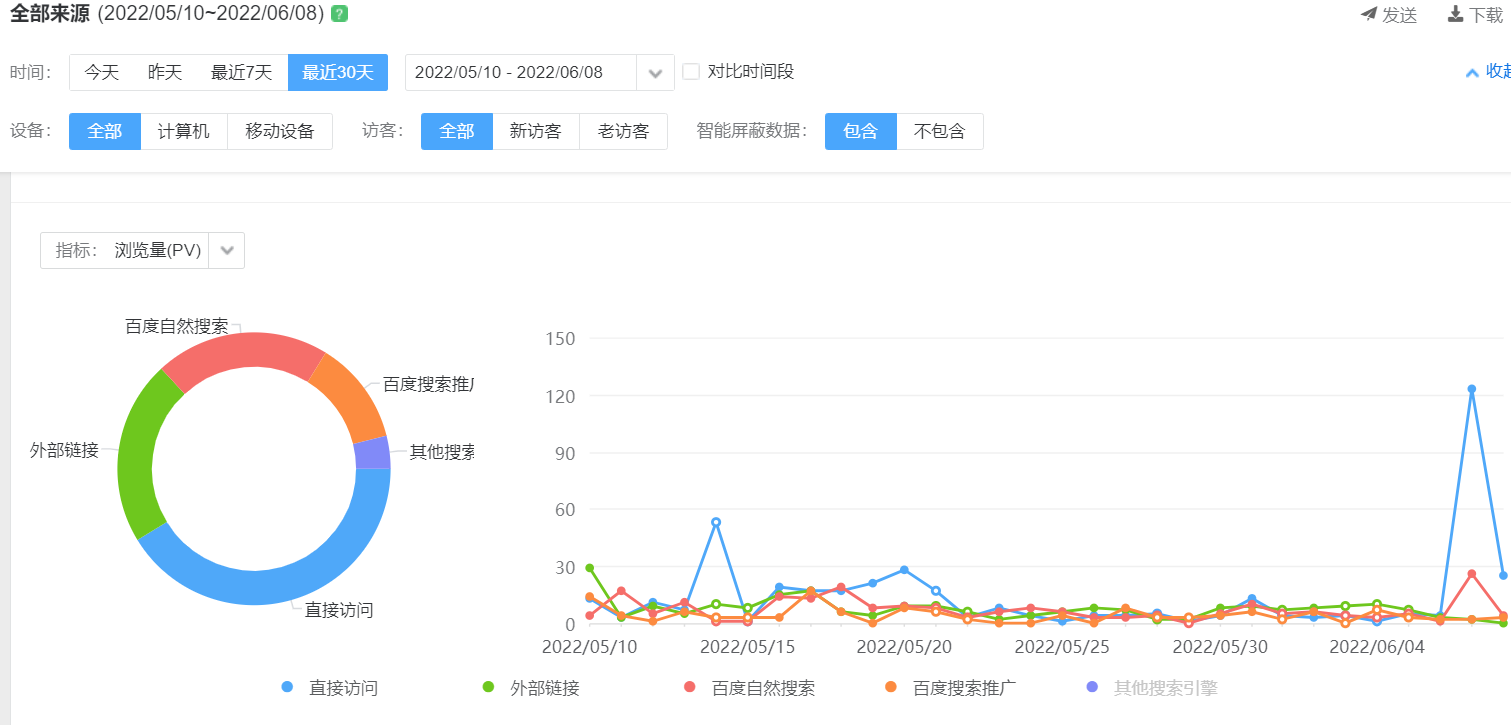This screenshot has width=1511, height=725.
Task: Filter by 新访客 visitor button
Action: click(536, 131)
